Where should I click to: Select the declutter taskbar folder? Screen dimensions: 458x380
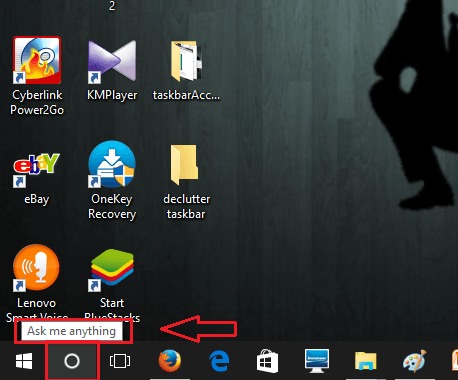click(x=184, y=165)
